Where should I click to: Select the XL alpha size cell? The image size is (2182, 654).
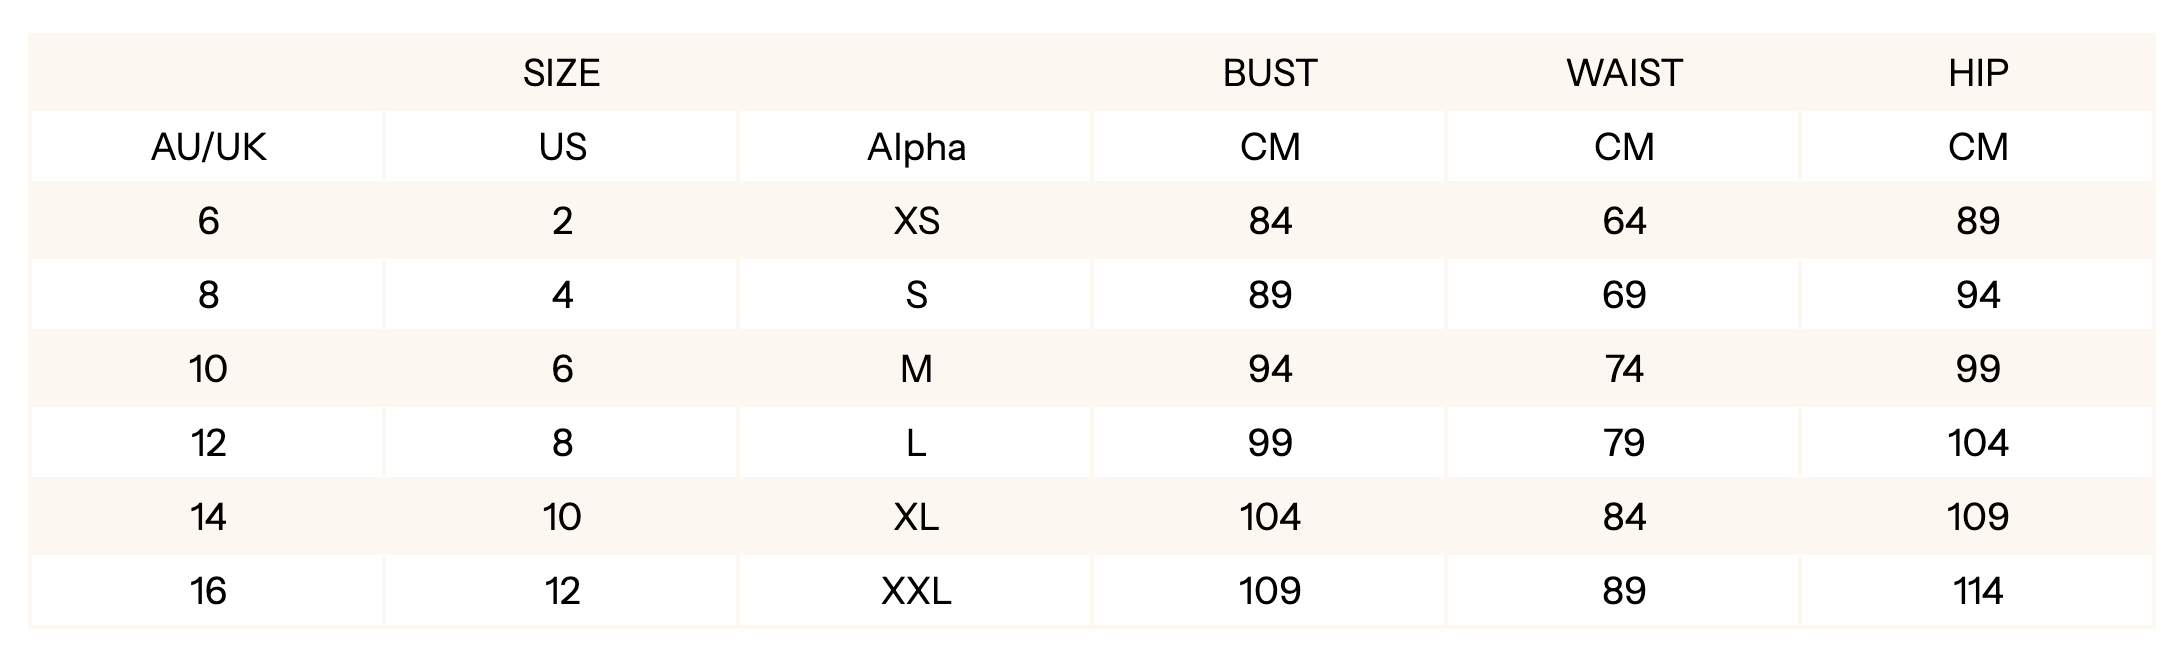tap(916, 517)
